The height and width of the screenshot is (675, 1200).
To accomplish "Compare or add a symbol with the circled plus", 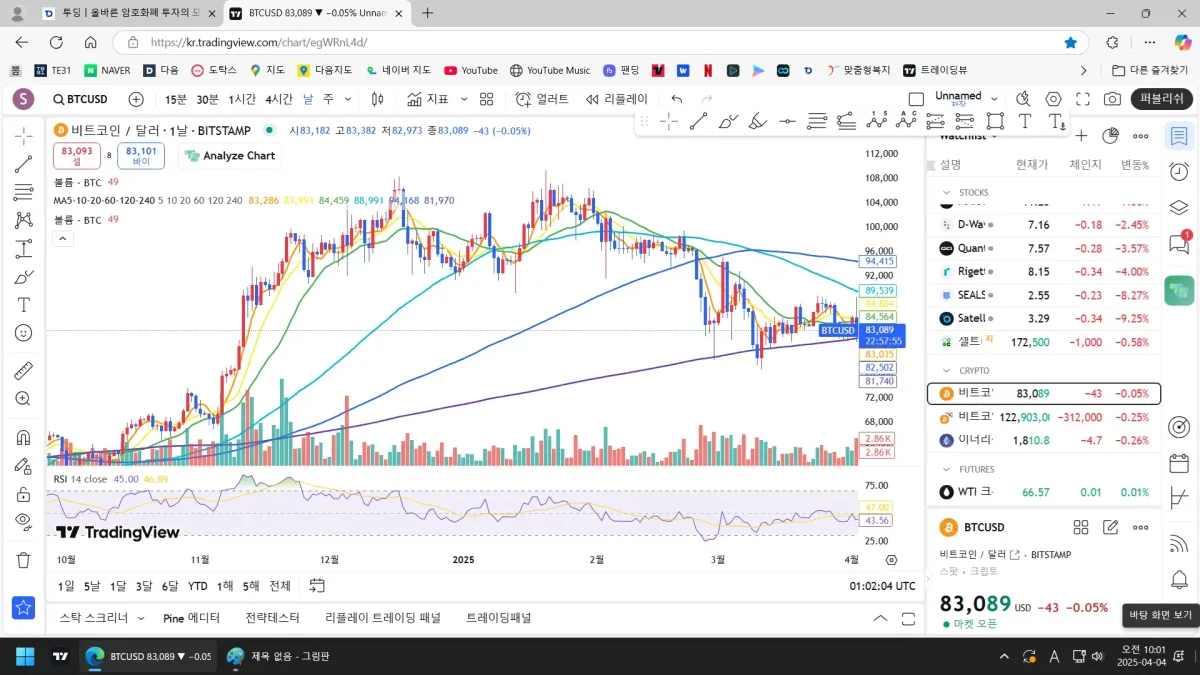I will point(136,99).
